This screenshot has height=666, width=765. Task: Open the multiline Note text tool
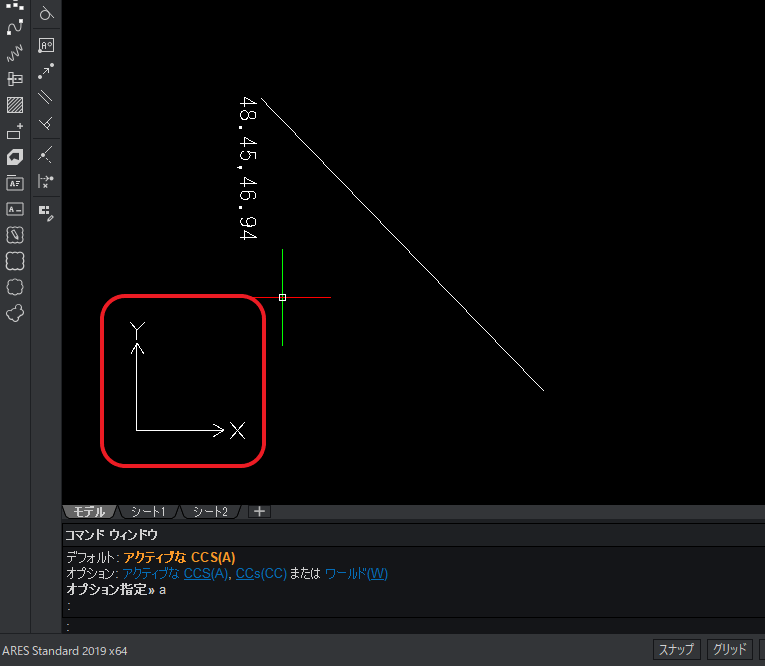tap(15, 183)
